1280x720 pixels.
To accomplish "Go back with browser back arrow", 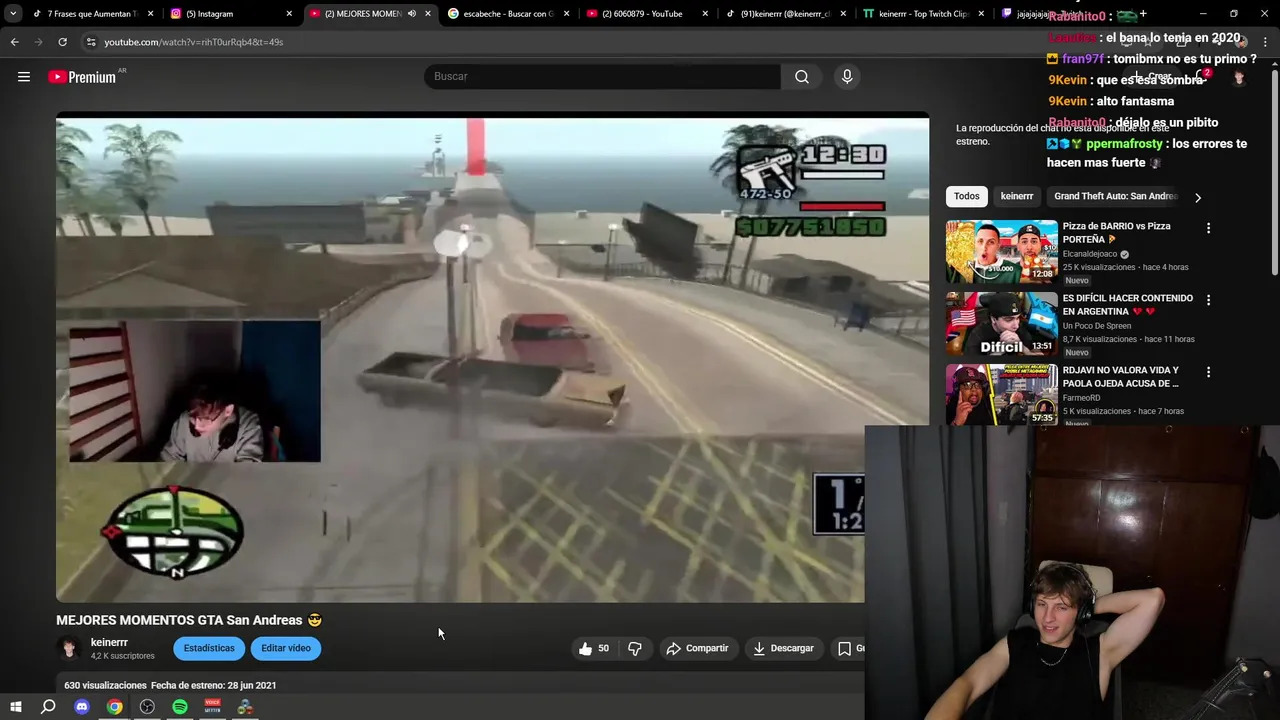I will 15,42.
